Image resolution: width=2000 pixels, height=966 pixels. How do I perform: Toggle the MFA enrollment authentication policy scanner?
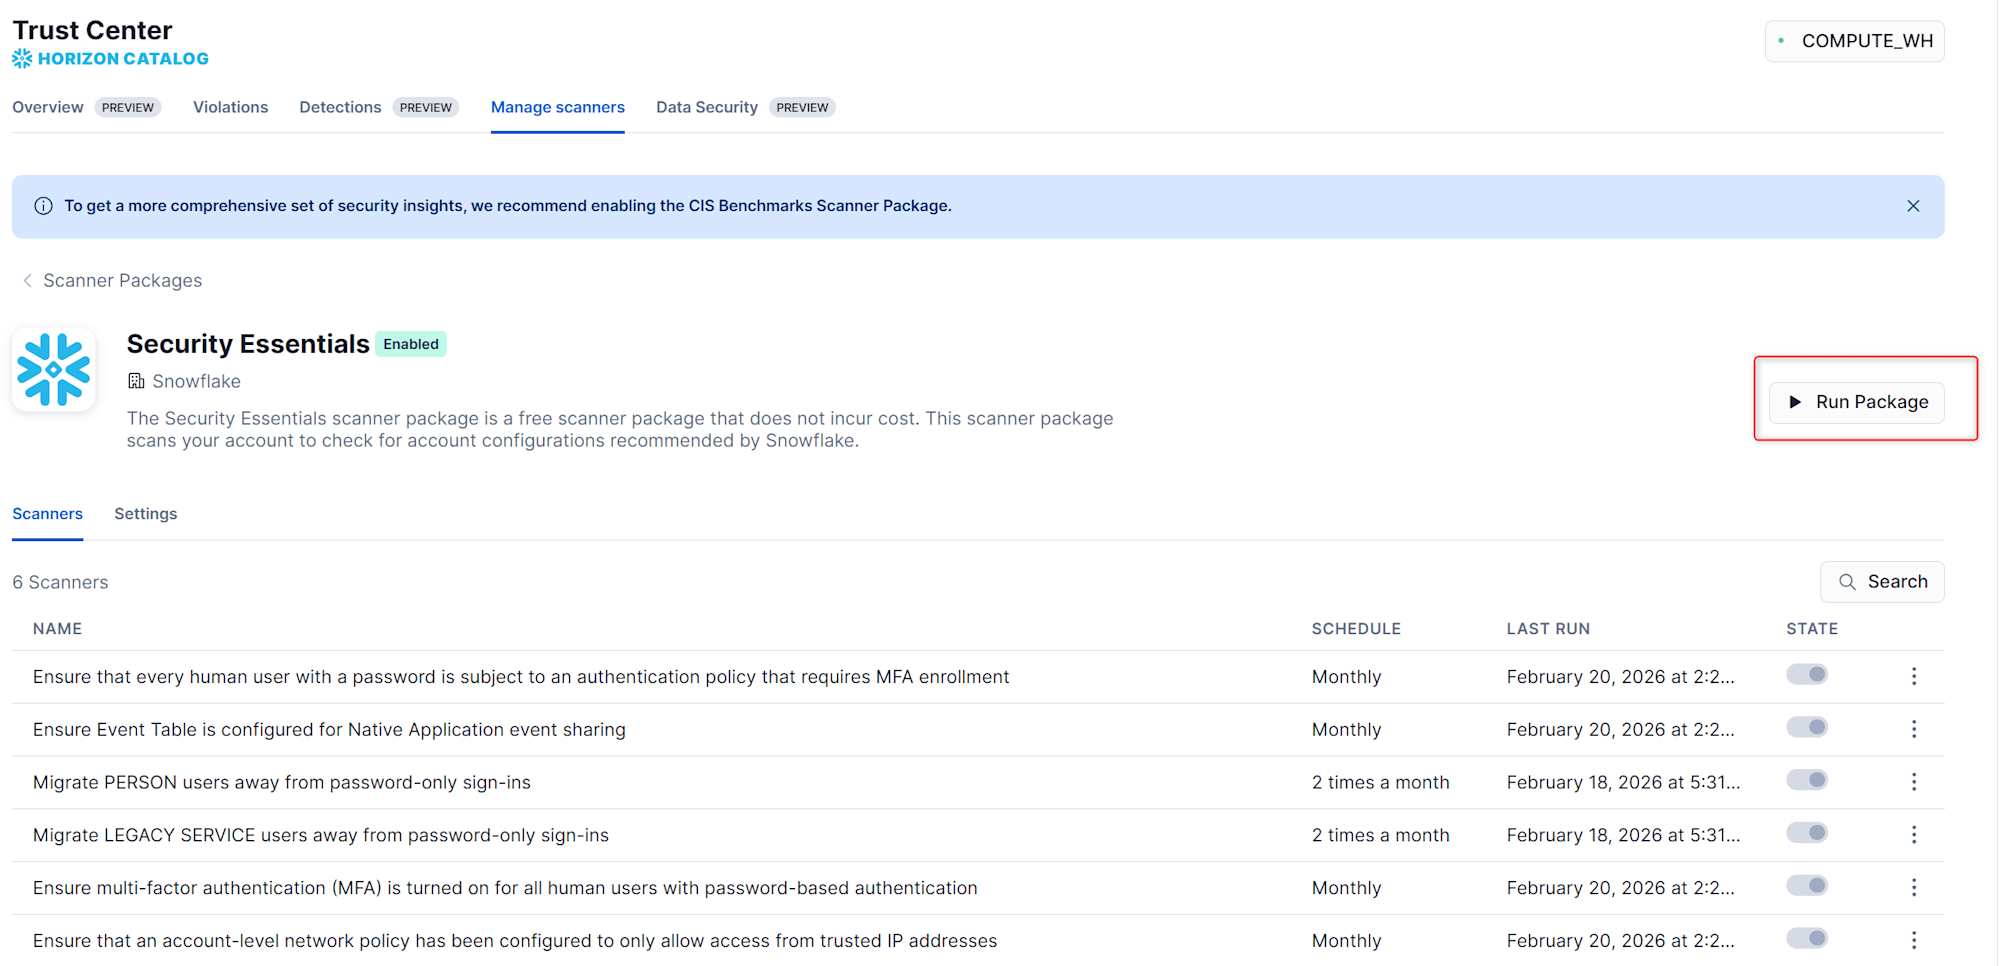1807,675
